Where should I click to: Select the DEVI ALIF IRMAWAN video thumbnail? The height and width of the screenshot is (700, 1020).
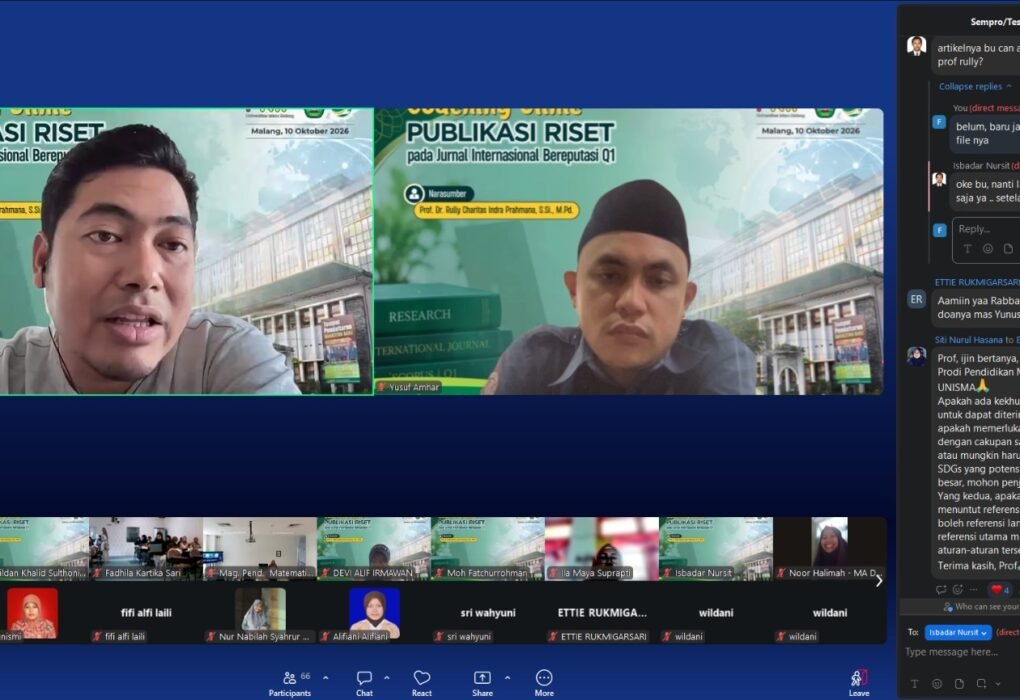(373, 548)
